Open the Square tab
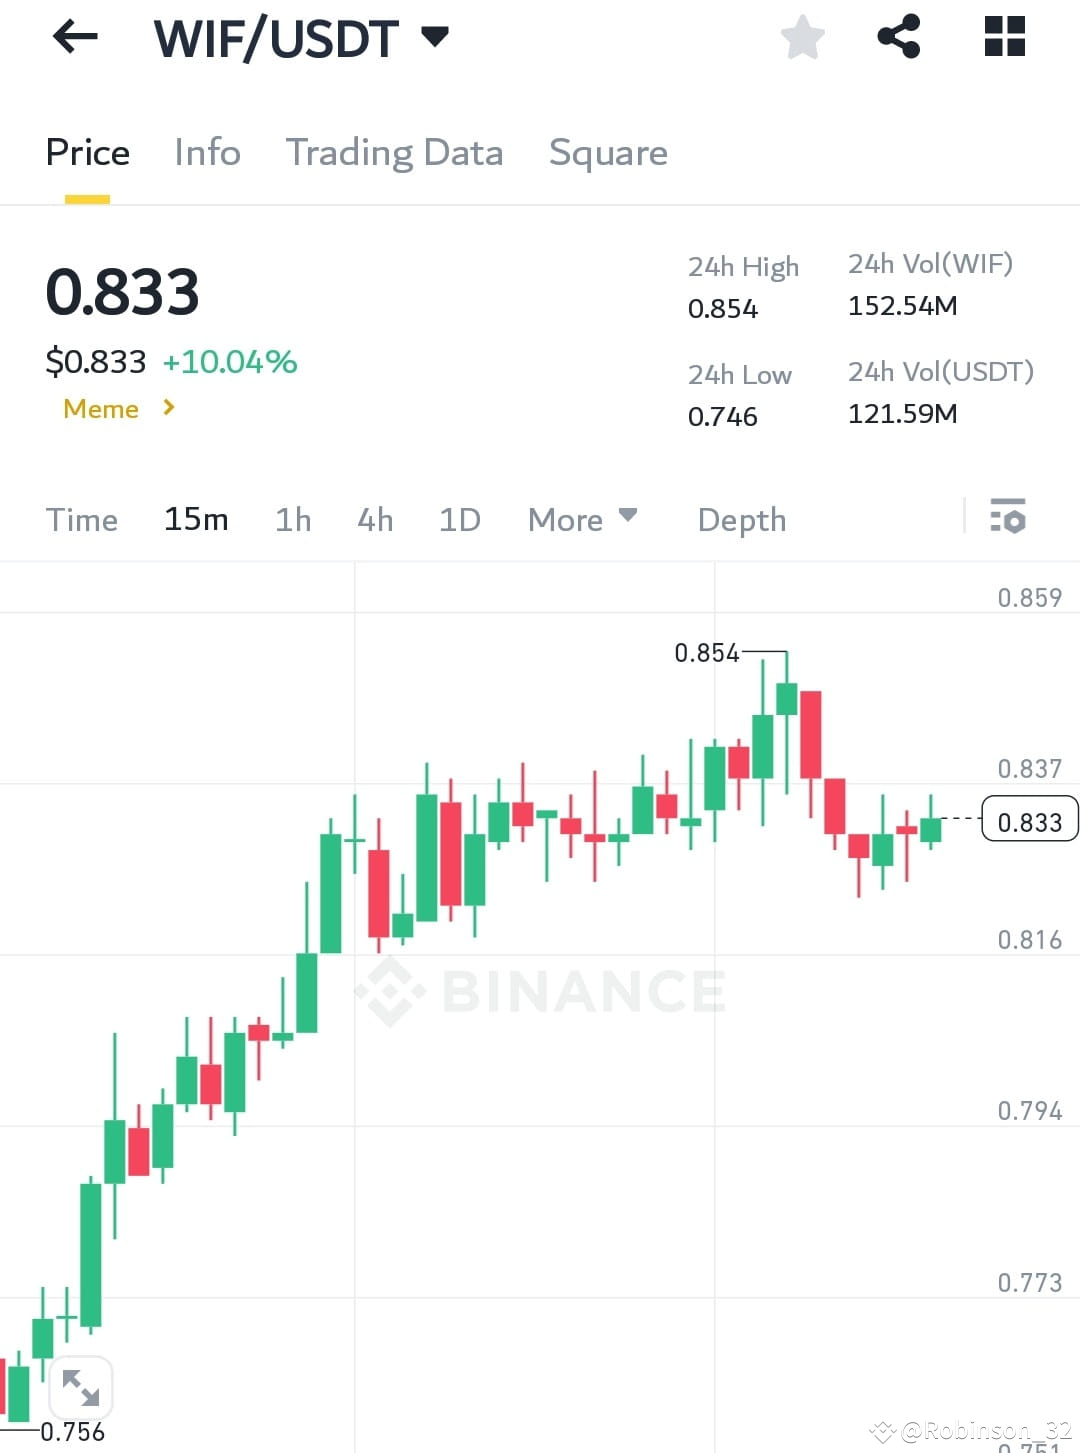This screenshot has width=1080, height=1453. click(x=608, y=152)
